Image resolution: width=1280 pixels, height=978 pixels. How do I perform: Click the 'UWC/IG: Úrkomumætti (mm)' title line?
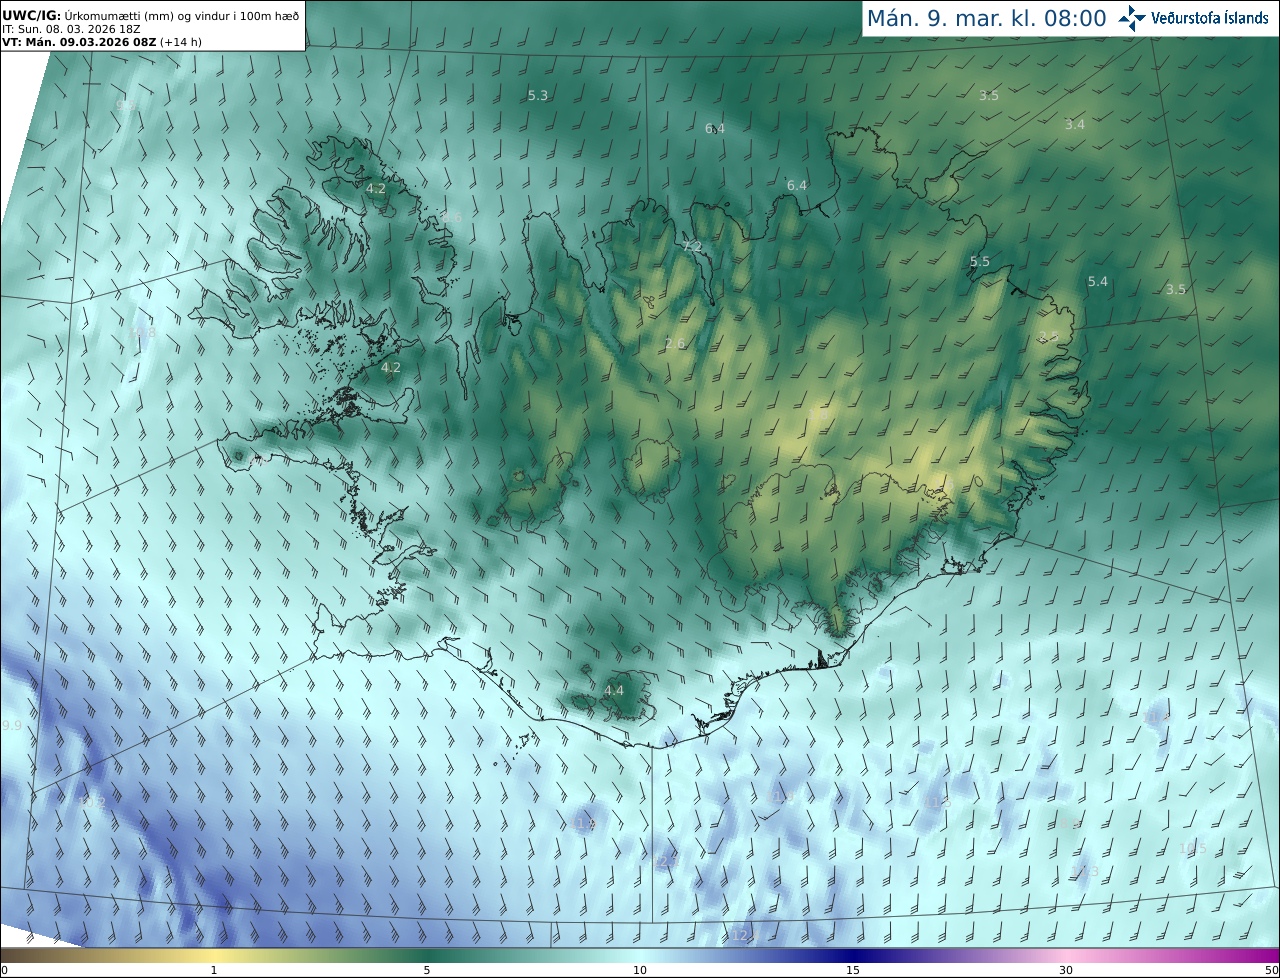click(x=150, y=15)
